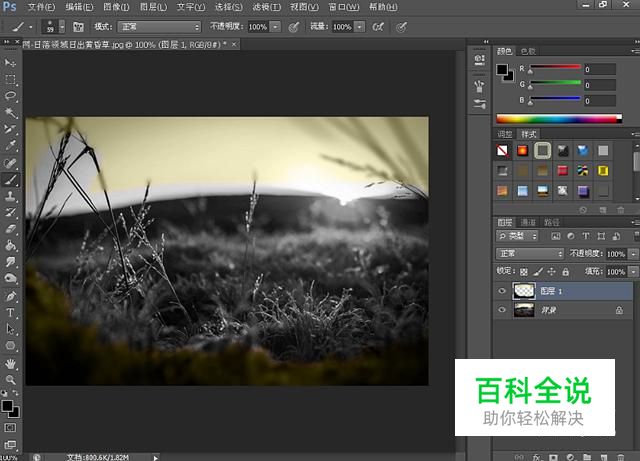Open the painting mode 正常 dropdown
Screen dimensions: 640x461
[x=159, y=27]
